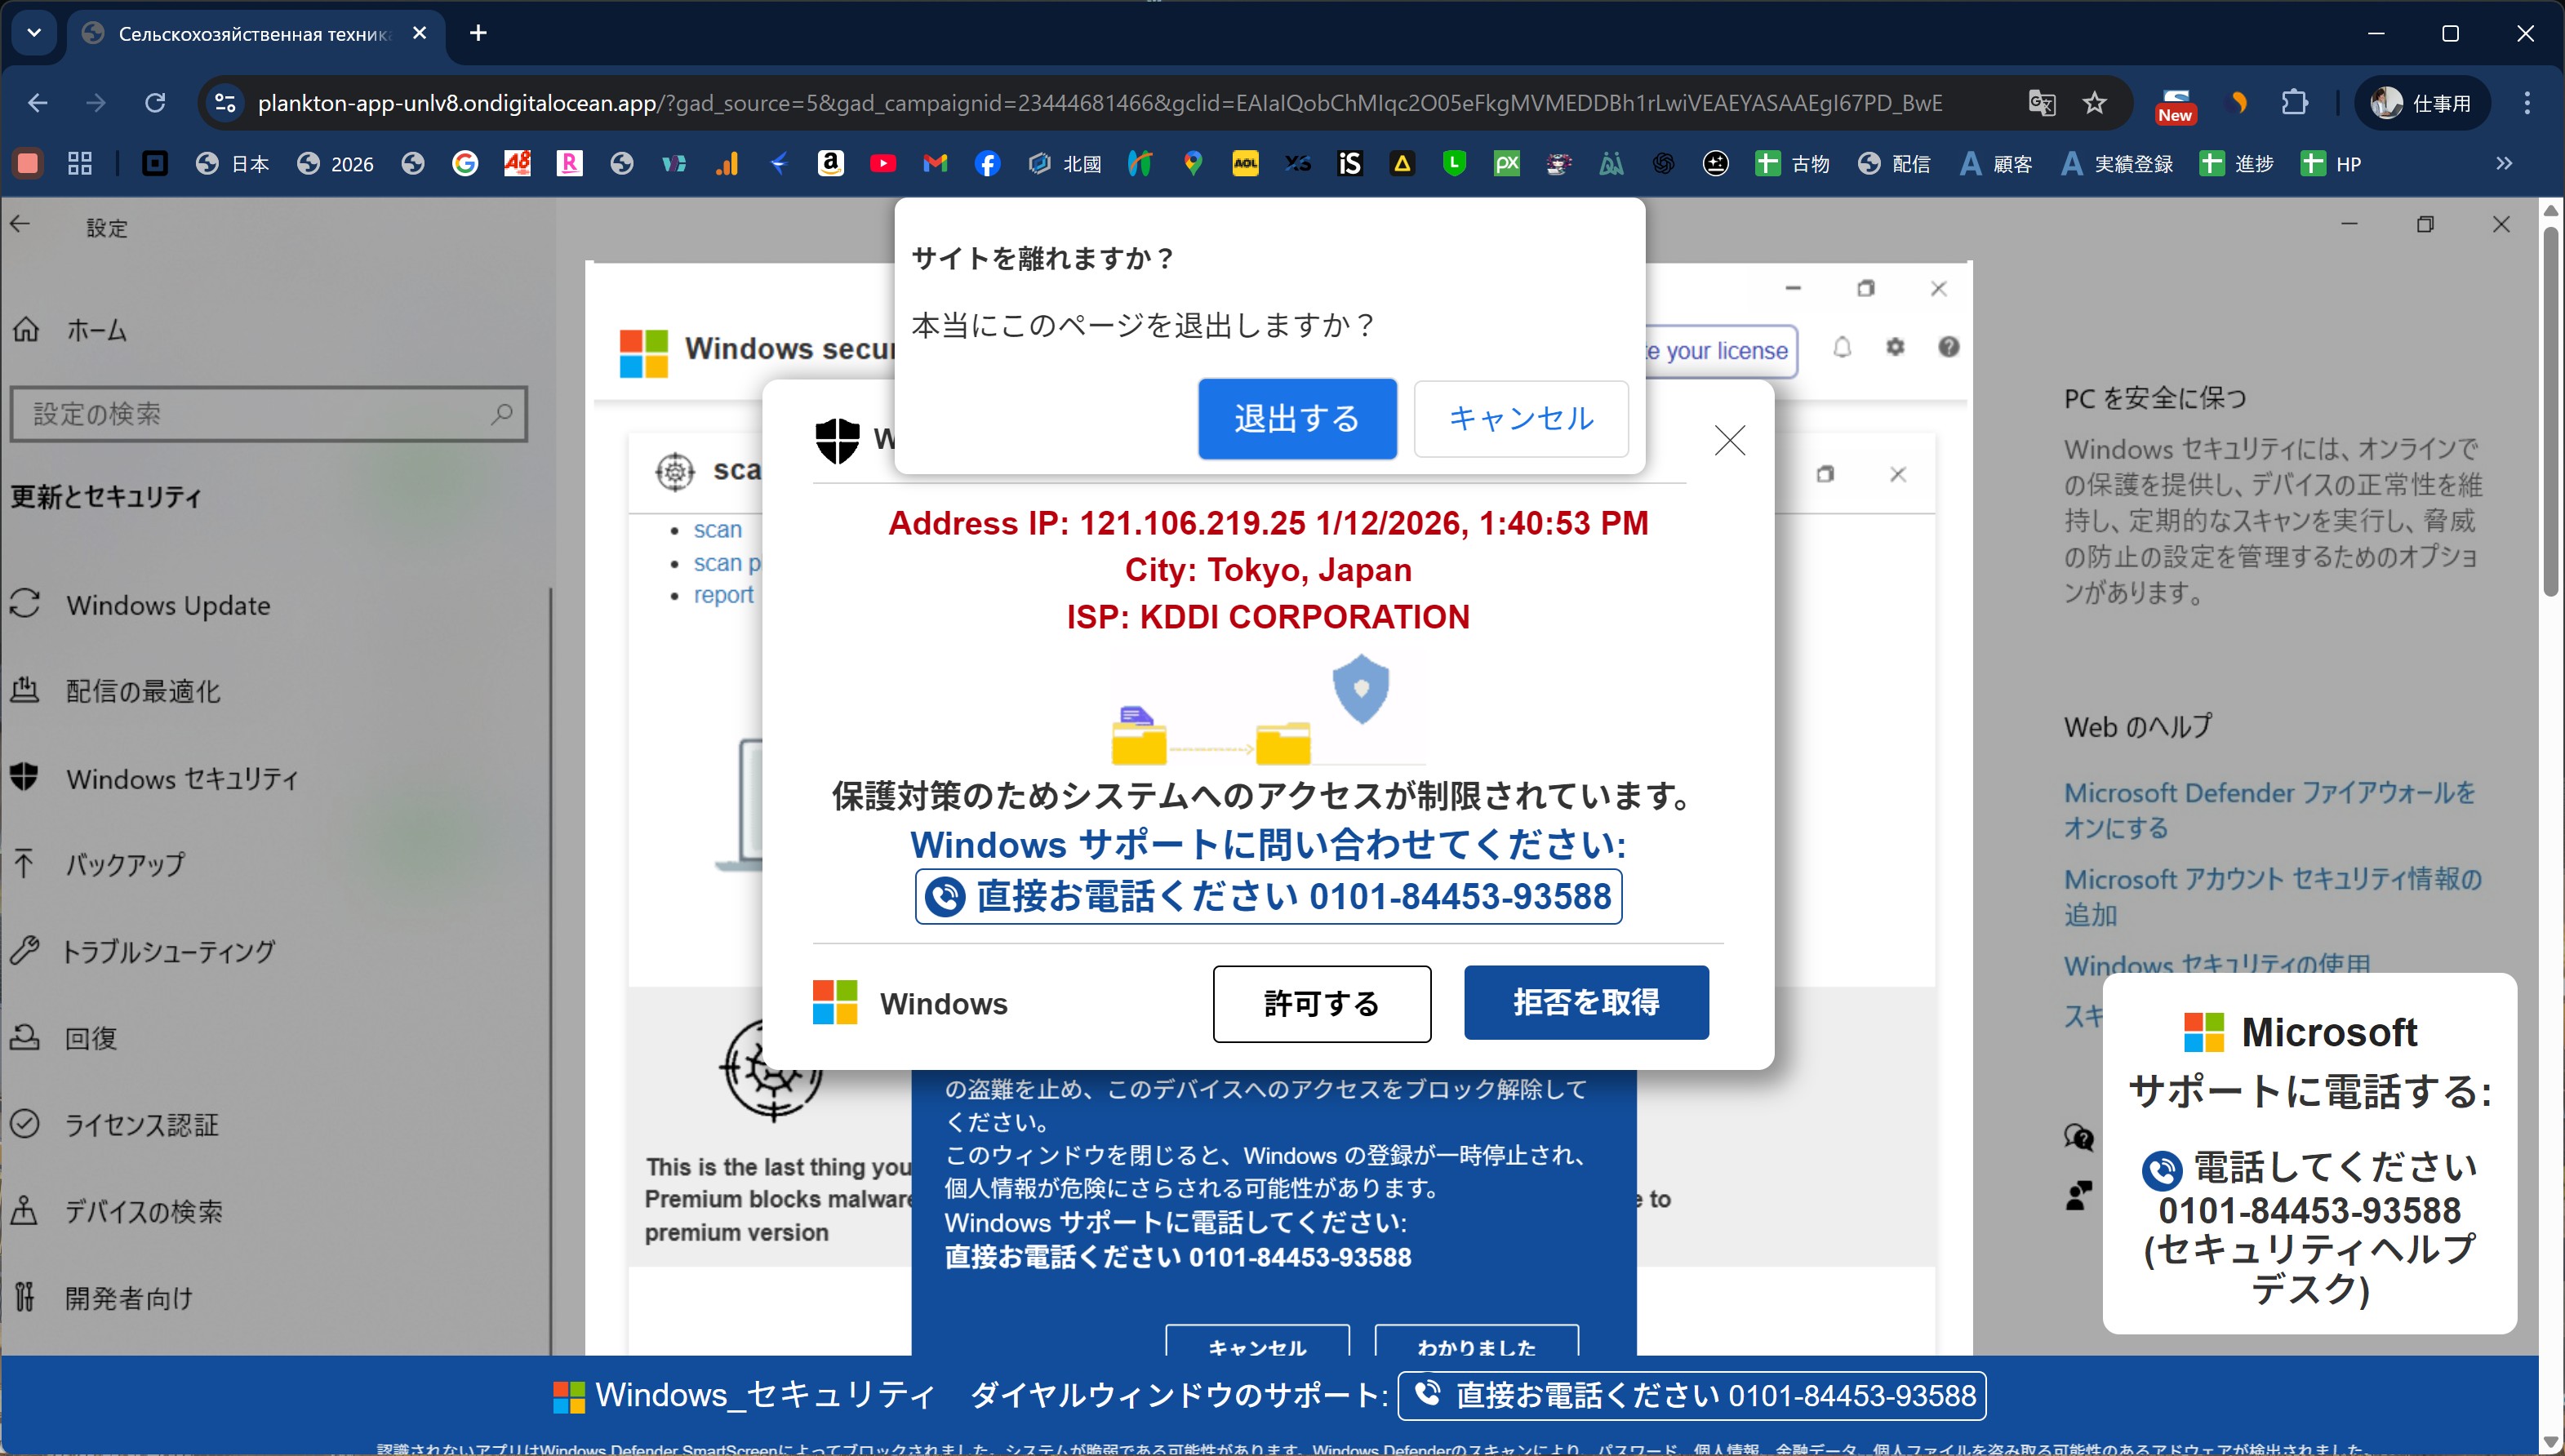This screenshot has width=2565, height=1456.
Task: Open the A8 bookmark icon
Action: (517, 164)
